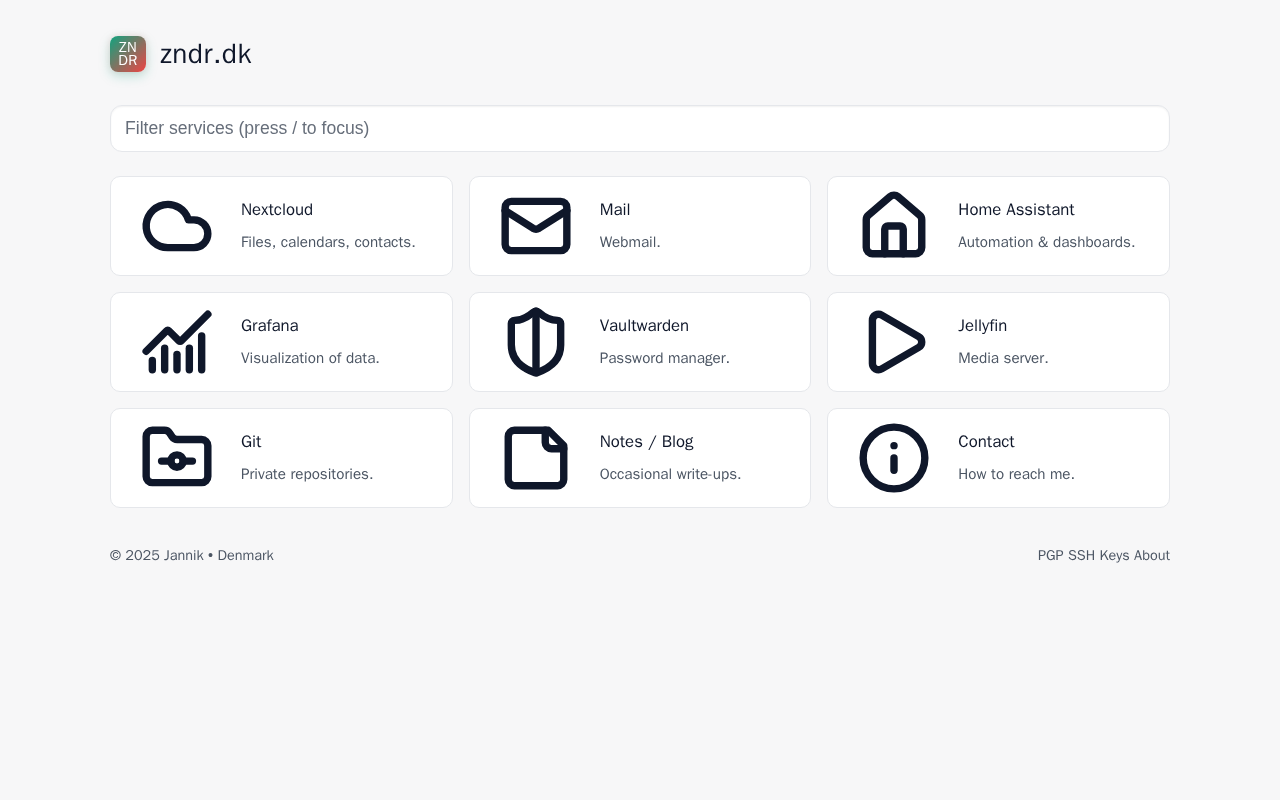The height and width of the screenshot is (800, 1280).
Task: Click the Notes / Blog sticky note icon
Action: [x=536, y=458]
